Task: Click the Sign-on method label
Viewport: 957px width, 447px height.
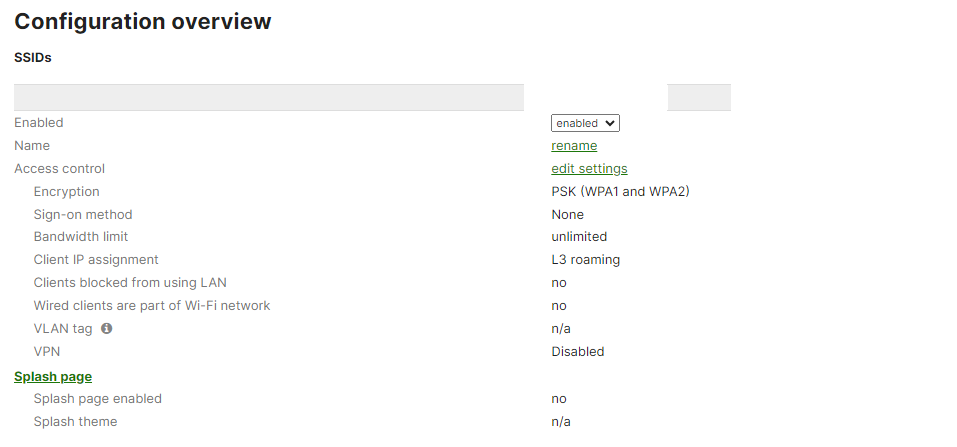Action: tap(82, 214)
